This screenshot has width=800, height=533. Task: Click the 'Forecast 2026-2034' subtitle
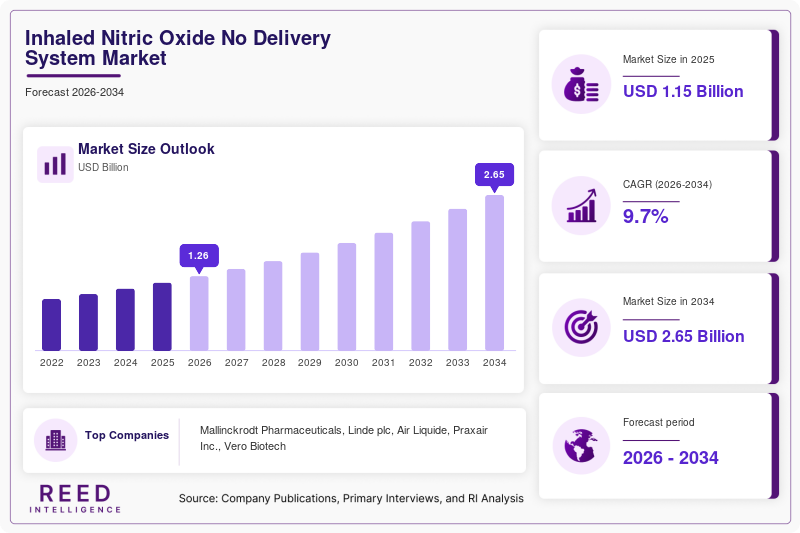coord(74,92)
